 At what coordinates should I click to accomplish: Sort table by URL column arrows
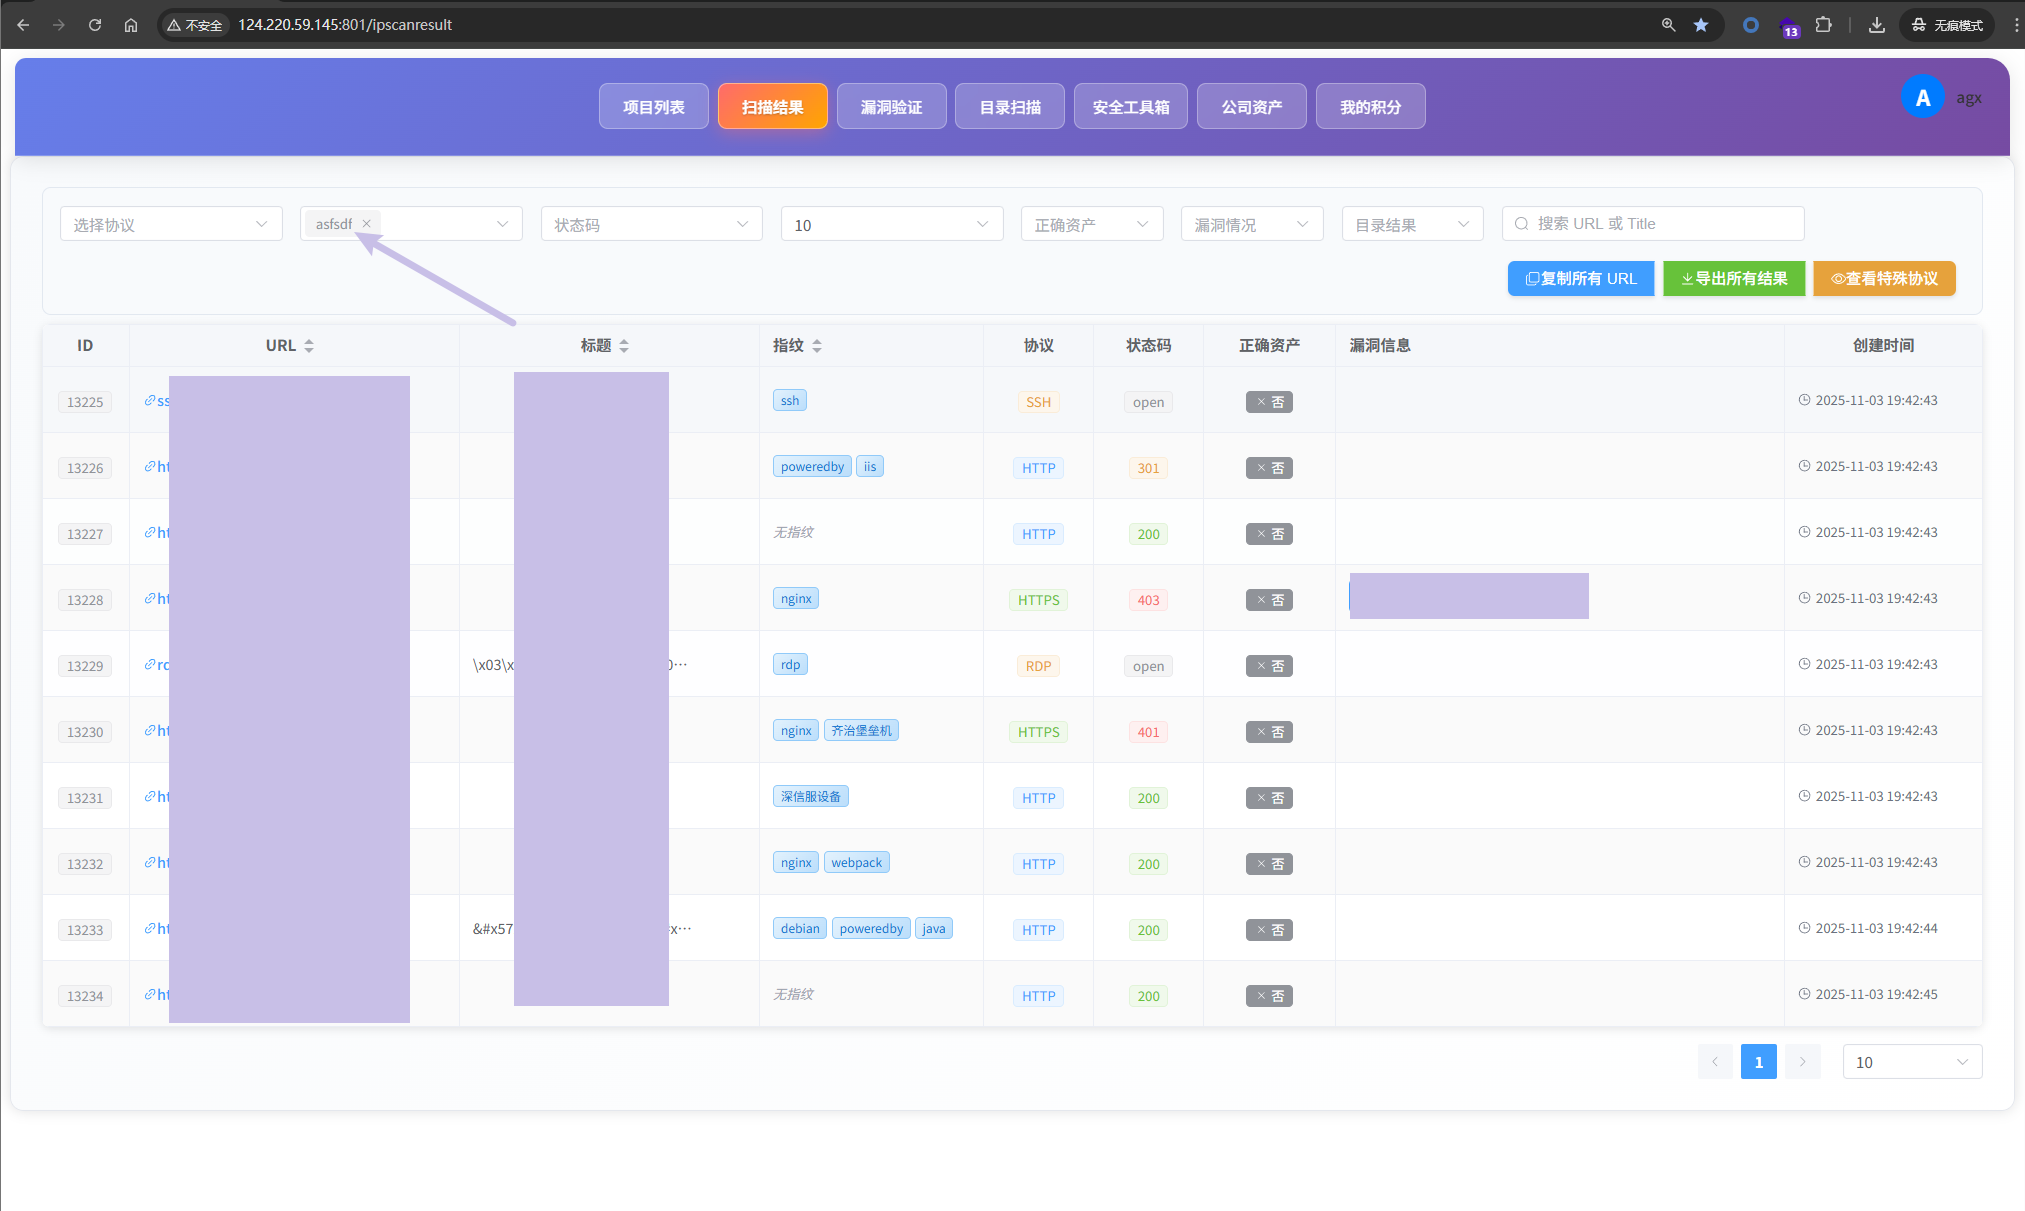(x=309, y=346)
